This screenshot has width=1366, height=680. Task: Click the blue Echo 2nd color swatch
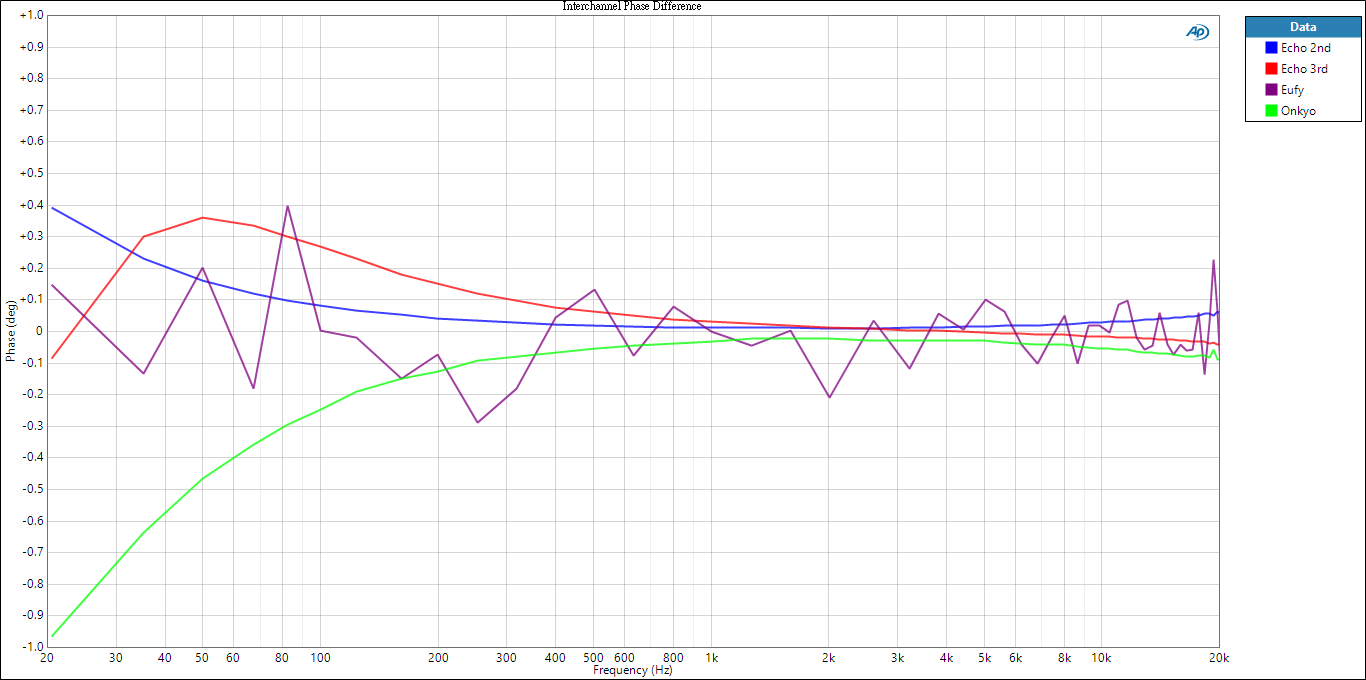click(1271, 48)
